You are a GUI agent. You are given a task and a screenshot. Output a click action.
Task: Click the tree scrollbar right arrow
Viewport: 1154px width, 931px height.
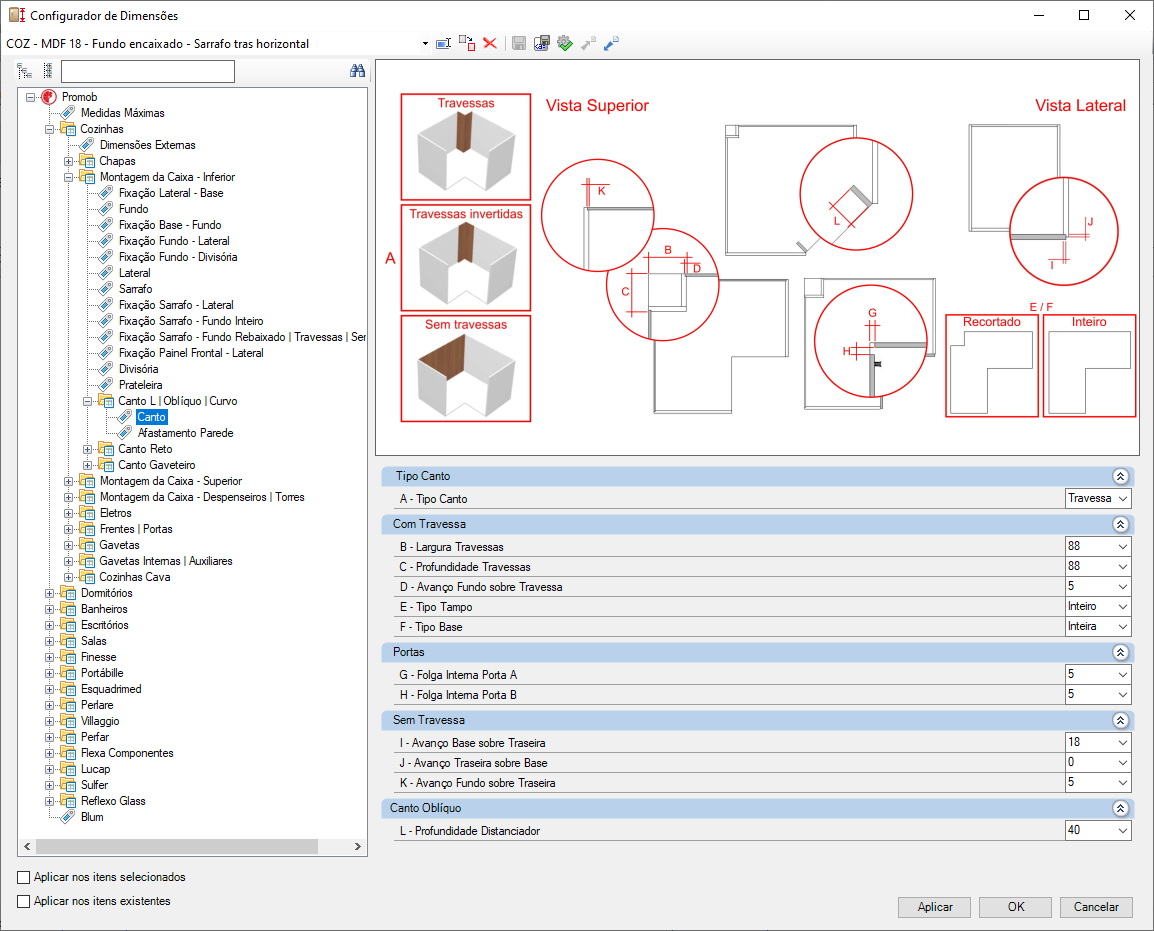[358, 846]
